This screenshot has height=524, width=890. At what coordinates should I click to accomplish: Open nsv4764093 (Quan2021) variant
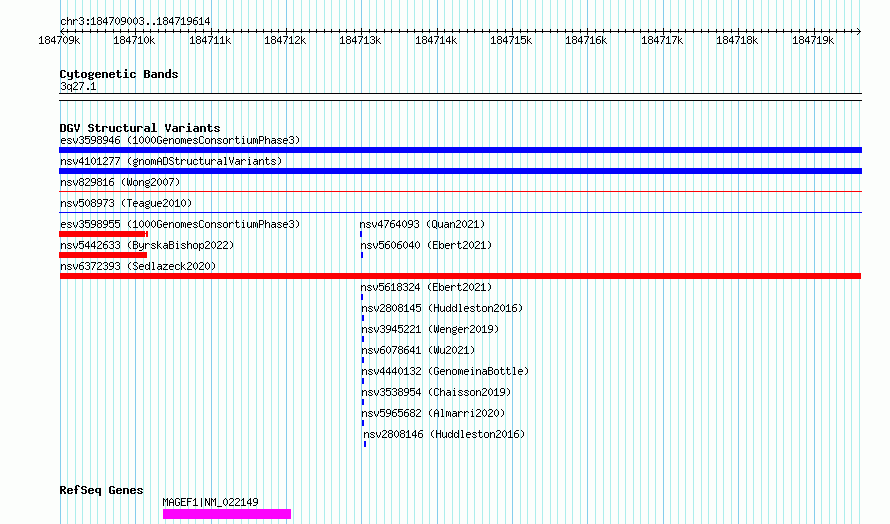[422, 224]
